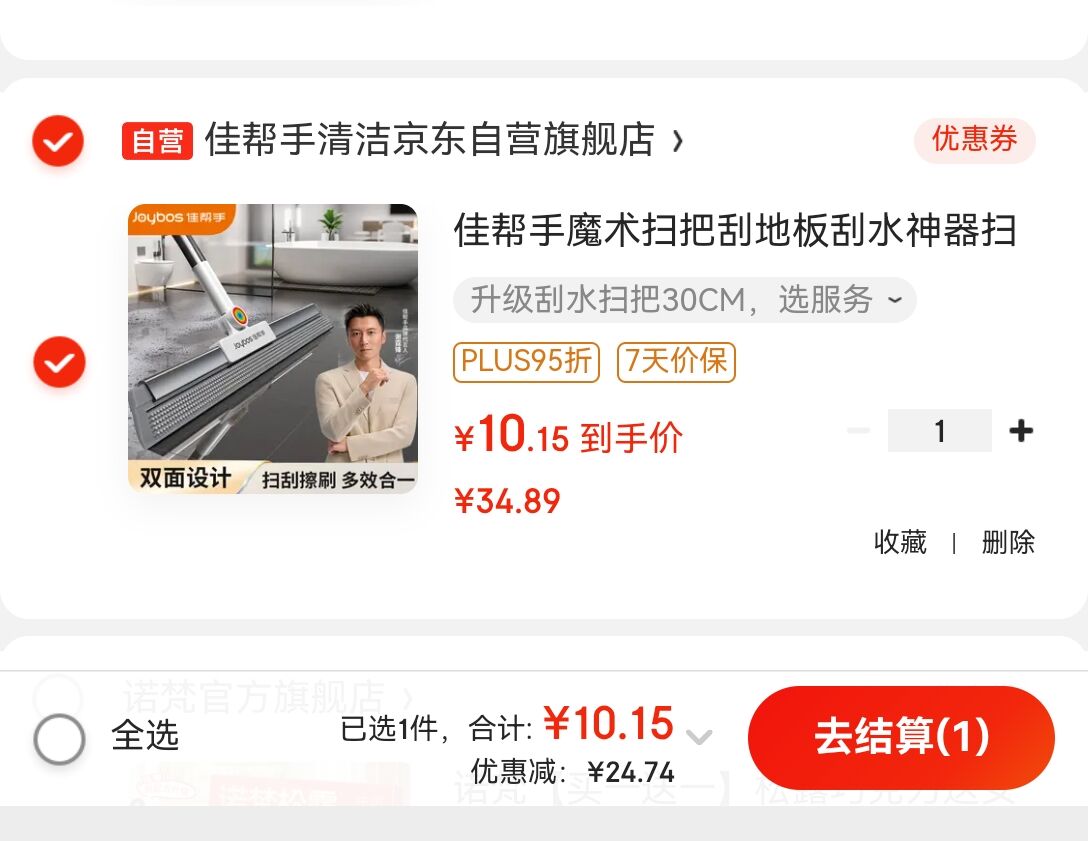Open the 优惠券 coupon button
The width and height of the screenshot is (1088, 841).
coord(974,139)
